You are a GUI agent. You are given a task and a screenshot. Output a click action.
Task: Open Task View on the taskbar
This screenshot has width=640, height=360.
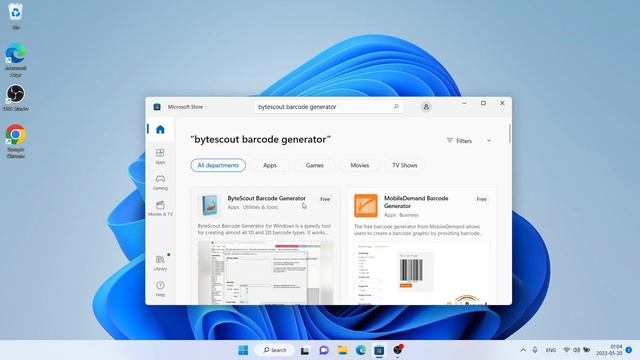[304, 350]
